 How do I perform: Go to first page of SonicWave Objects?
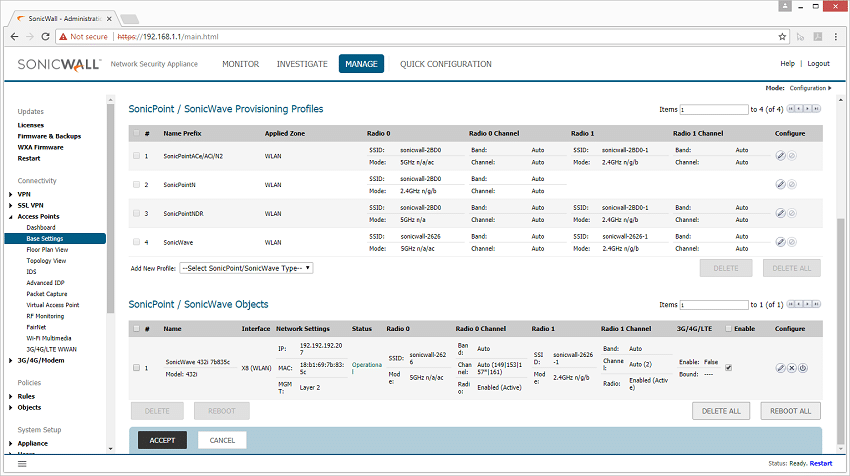[791, 304]
